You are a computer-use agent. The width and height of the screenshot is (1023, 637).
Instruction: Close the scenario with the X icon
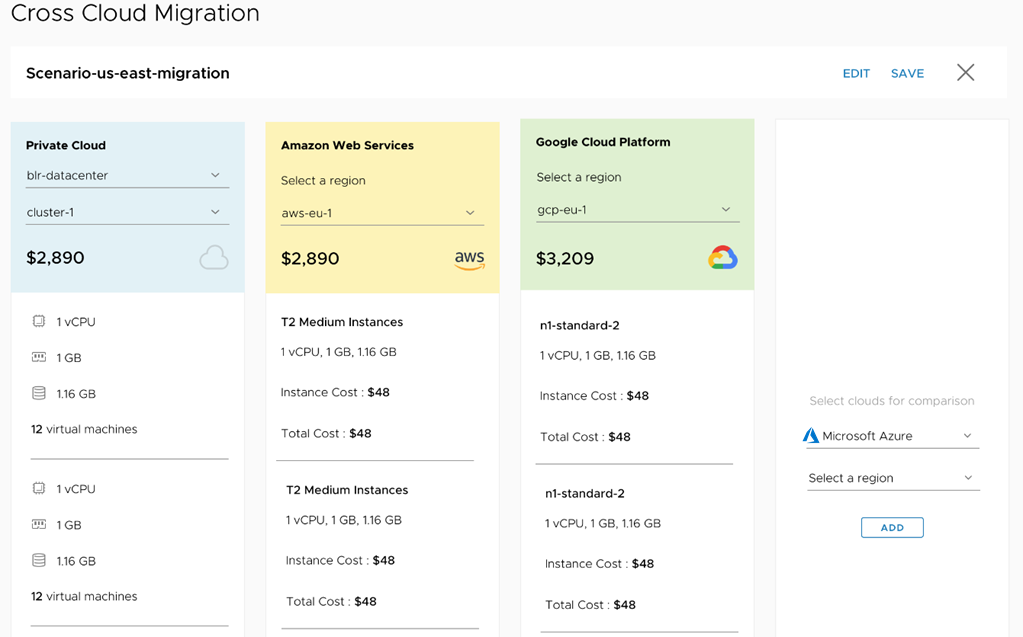(965, 72)
